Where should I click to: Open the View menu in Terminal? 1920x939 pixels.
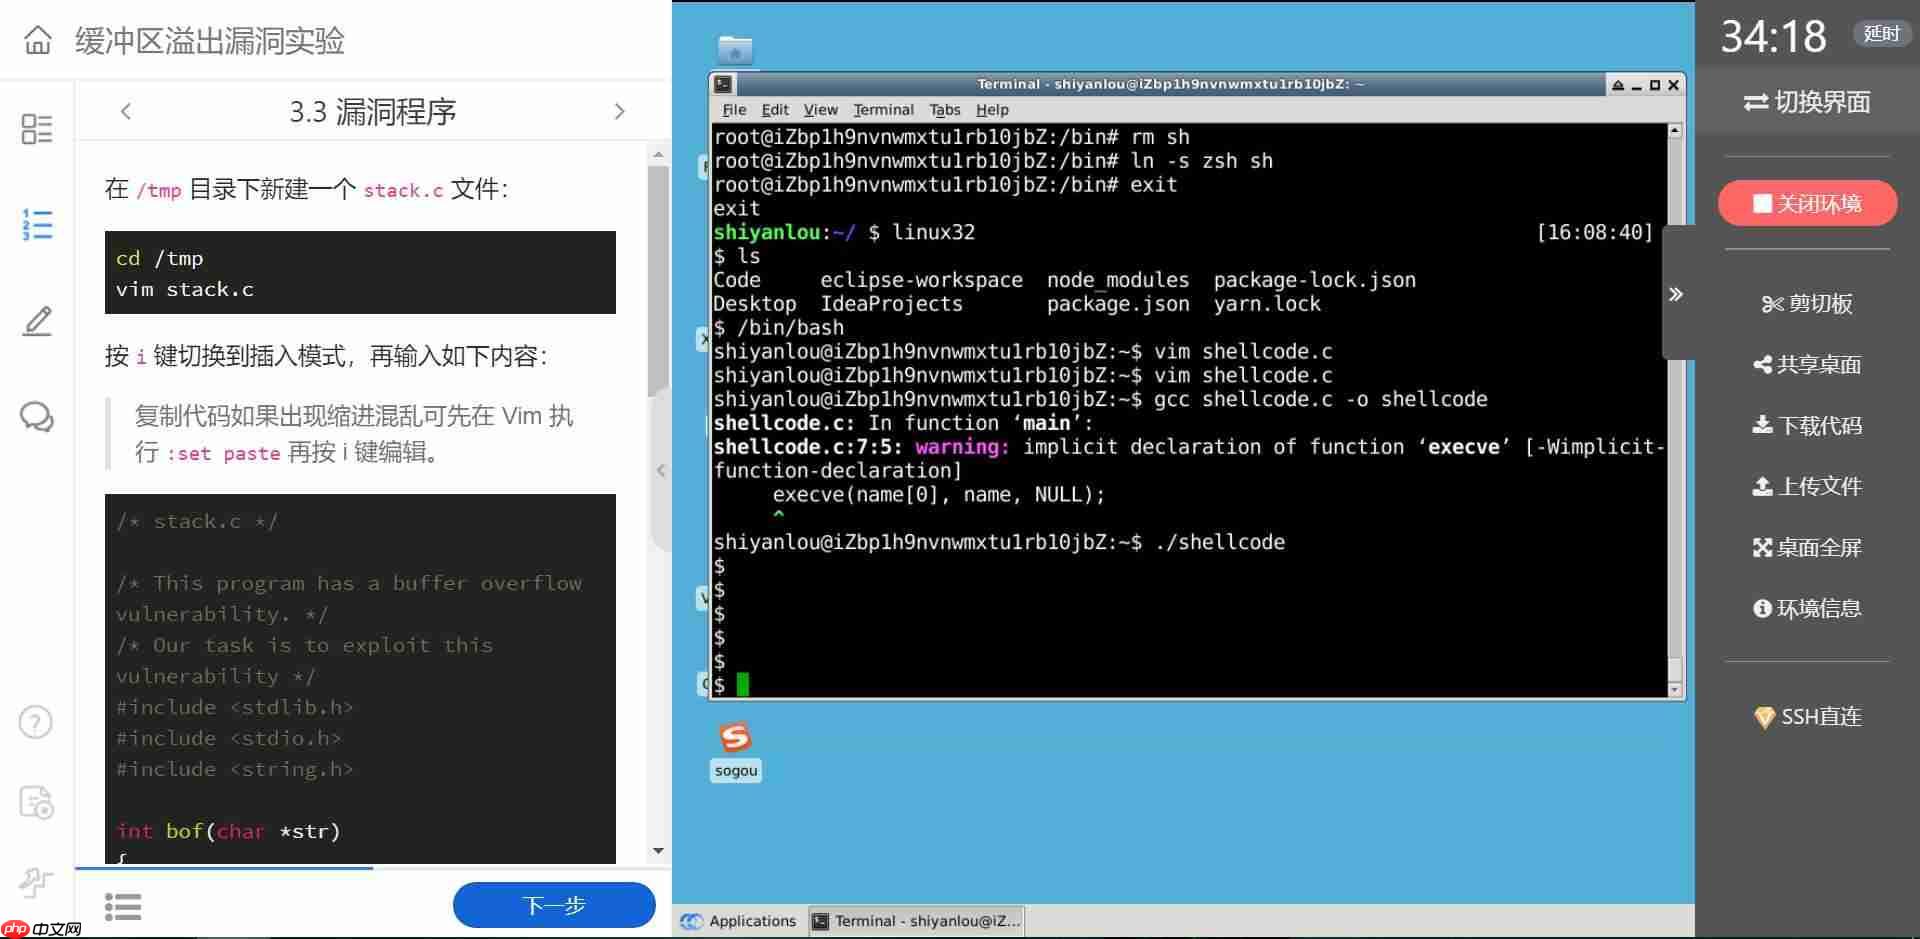click(x=821, y=110)
